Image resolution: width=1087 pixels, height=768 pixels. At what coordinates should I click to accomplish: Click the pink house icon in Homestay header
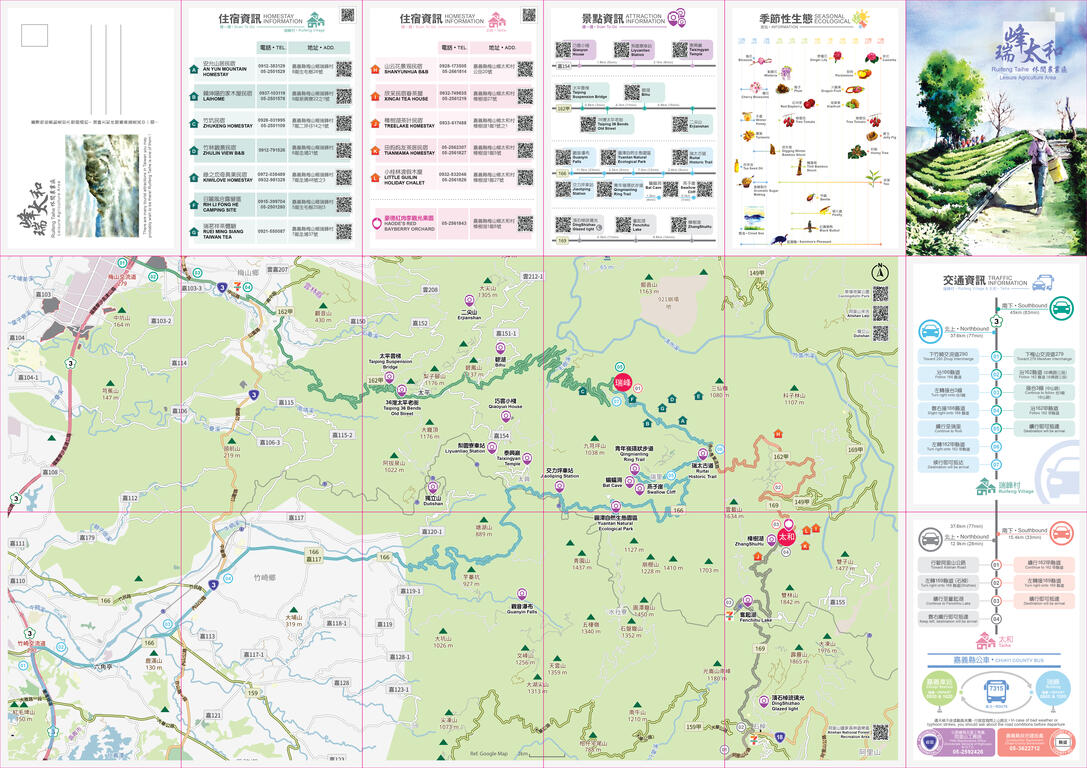tap(495, 21)
